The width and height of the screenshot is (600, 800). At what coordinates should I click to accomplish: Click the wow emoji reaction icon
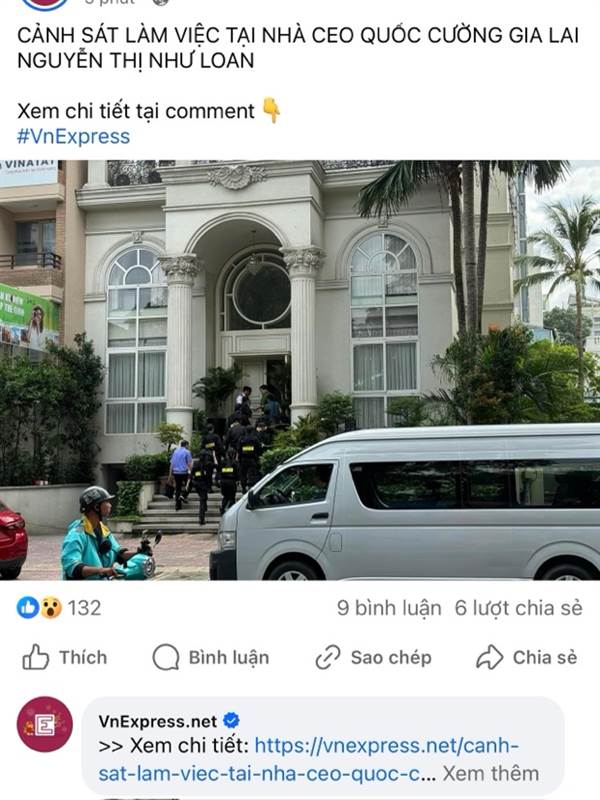51,608
